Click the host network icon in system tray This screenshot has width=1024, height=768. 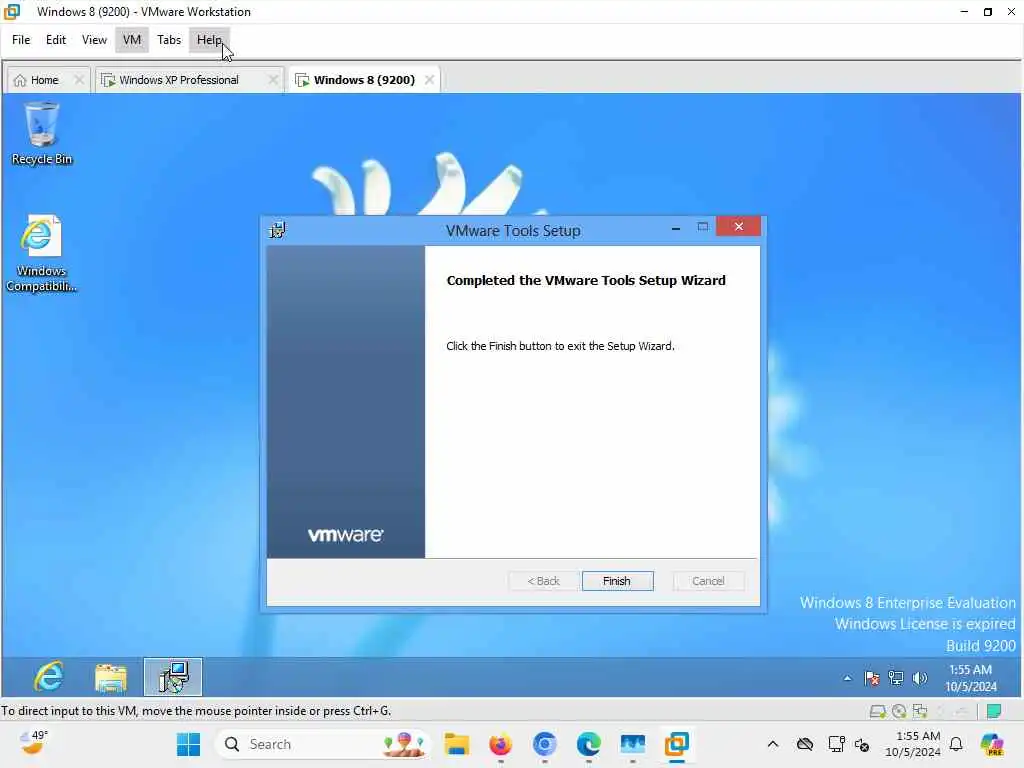click(x=836, y=744)
